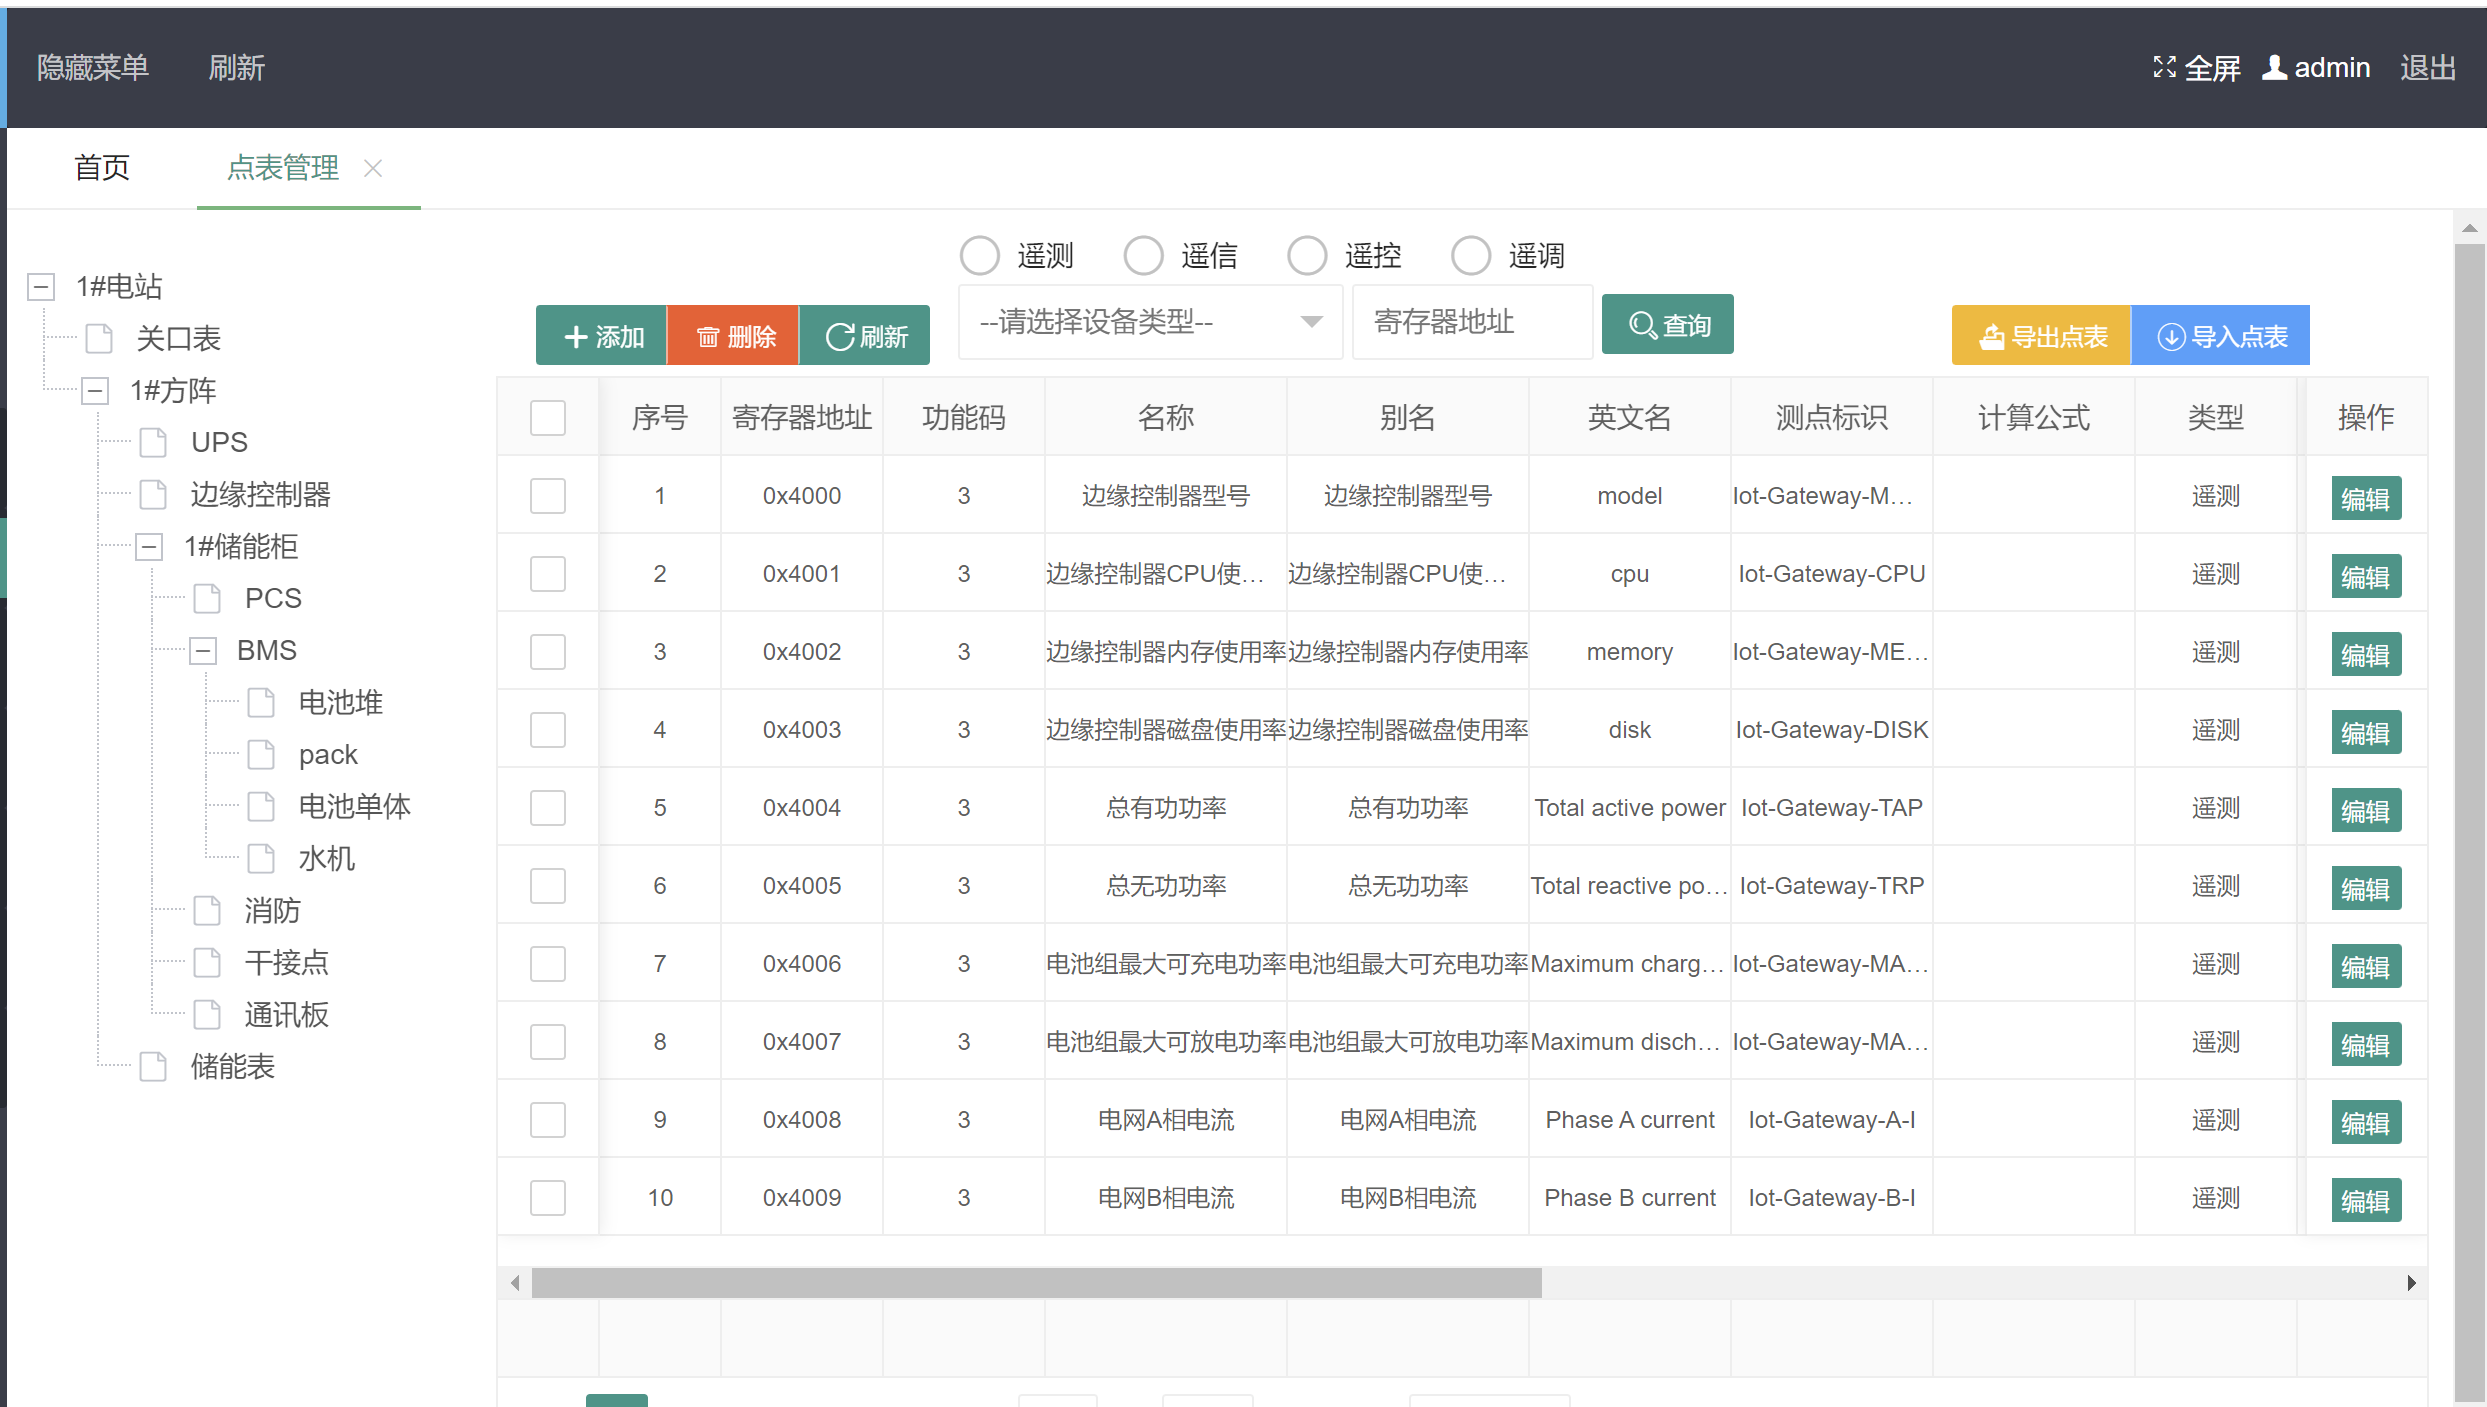
Task: Click file icon beside 通讯板 node
Action: point(207,1014)
